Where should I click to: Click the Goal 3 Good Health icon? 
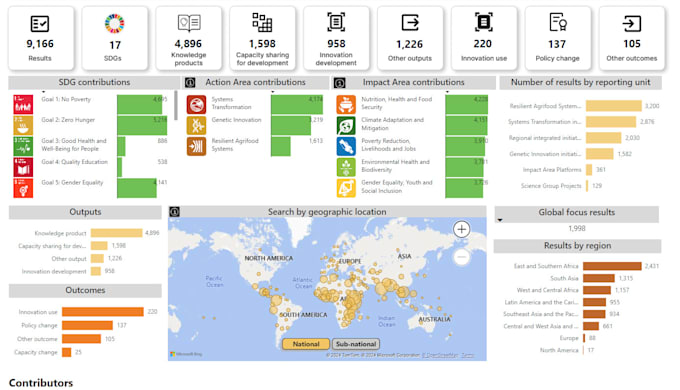point(23,146)
